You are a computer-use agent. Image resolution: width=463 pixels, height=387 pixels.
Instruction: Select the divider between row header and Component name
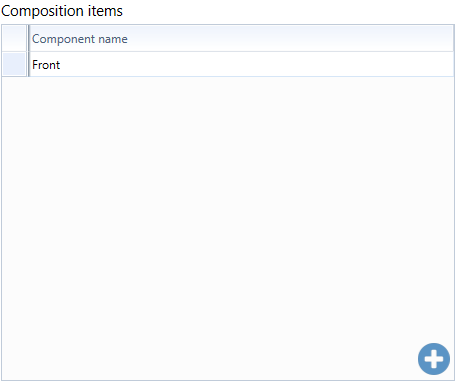(x=28, y=39)
